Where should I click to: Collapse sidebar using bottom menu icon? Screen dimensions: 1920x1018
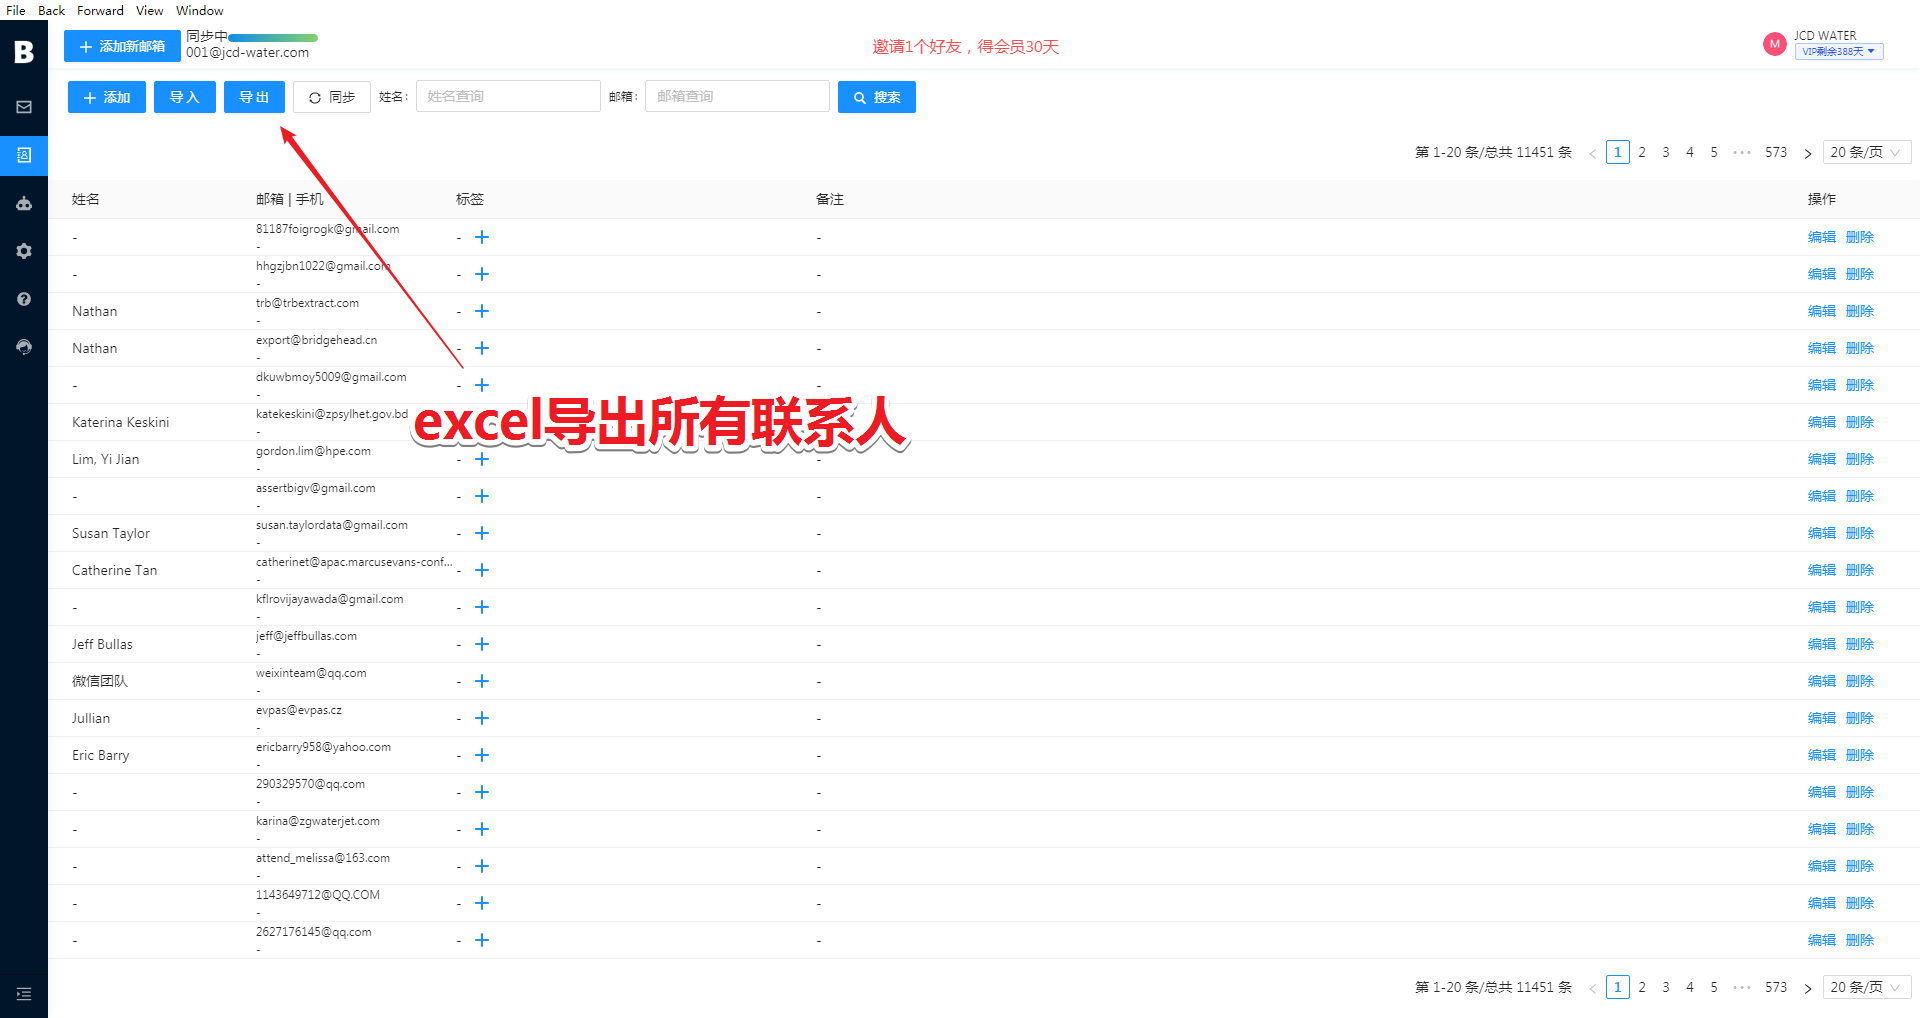pos(24,994)
